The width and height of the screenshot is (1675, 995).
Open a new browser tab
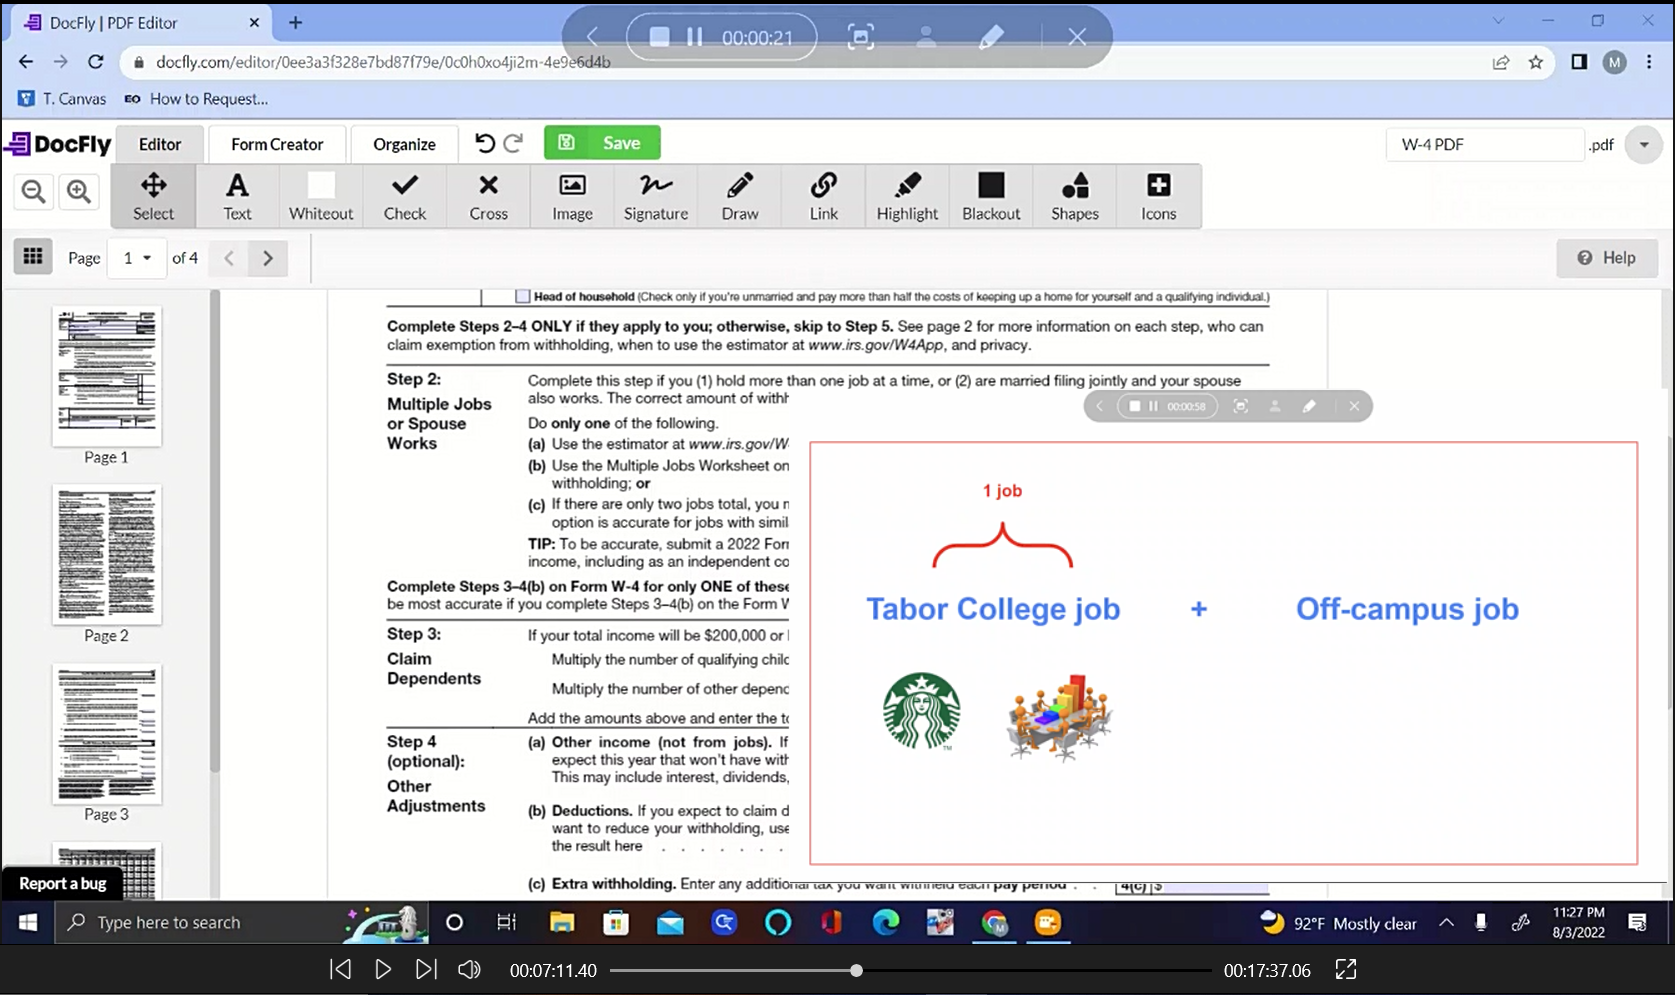[x=296, y=22]
